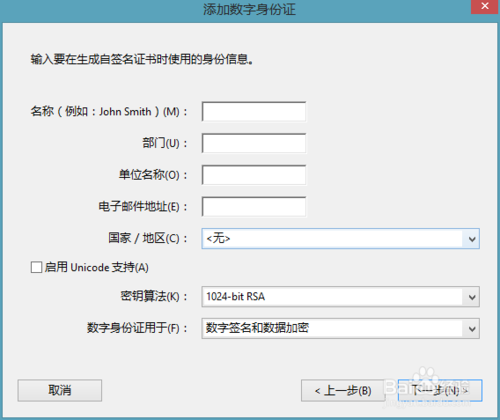The height and width of the screenshot is (420, 500).
Task: Close the dialog with the red X
Action: coord(485,6)
